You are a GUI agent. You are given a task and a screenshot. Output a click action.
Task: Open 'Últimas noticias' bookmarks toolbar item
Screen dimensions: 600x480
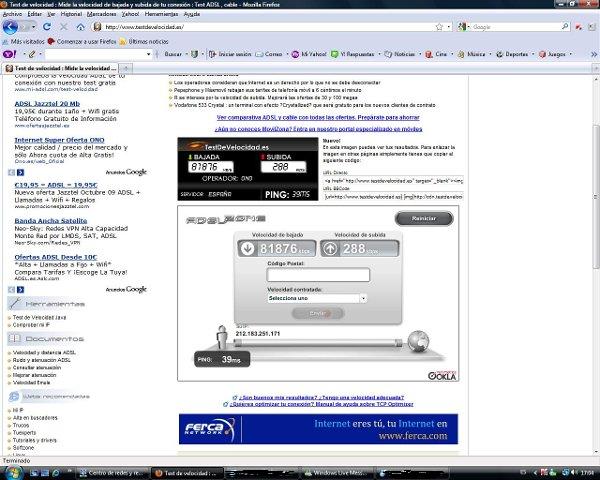click(144, 41)
